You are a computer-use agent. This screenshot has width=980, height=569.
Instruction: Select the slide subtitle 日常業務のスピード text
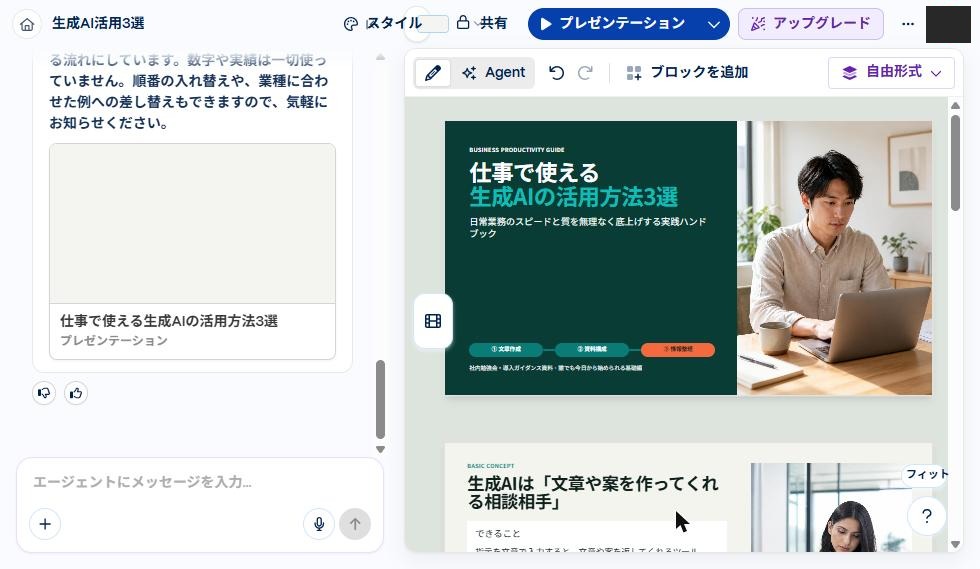point(588,227)
